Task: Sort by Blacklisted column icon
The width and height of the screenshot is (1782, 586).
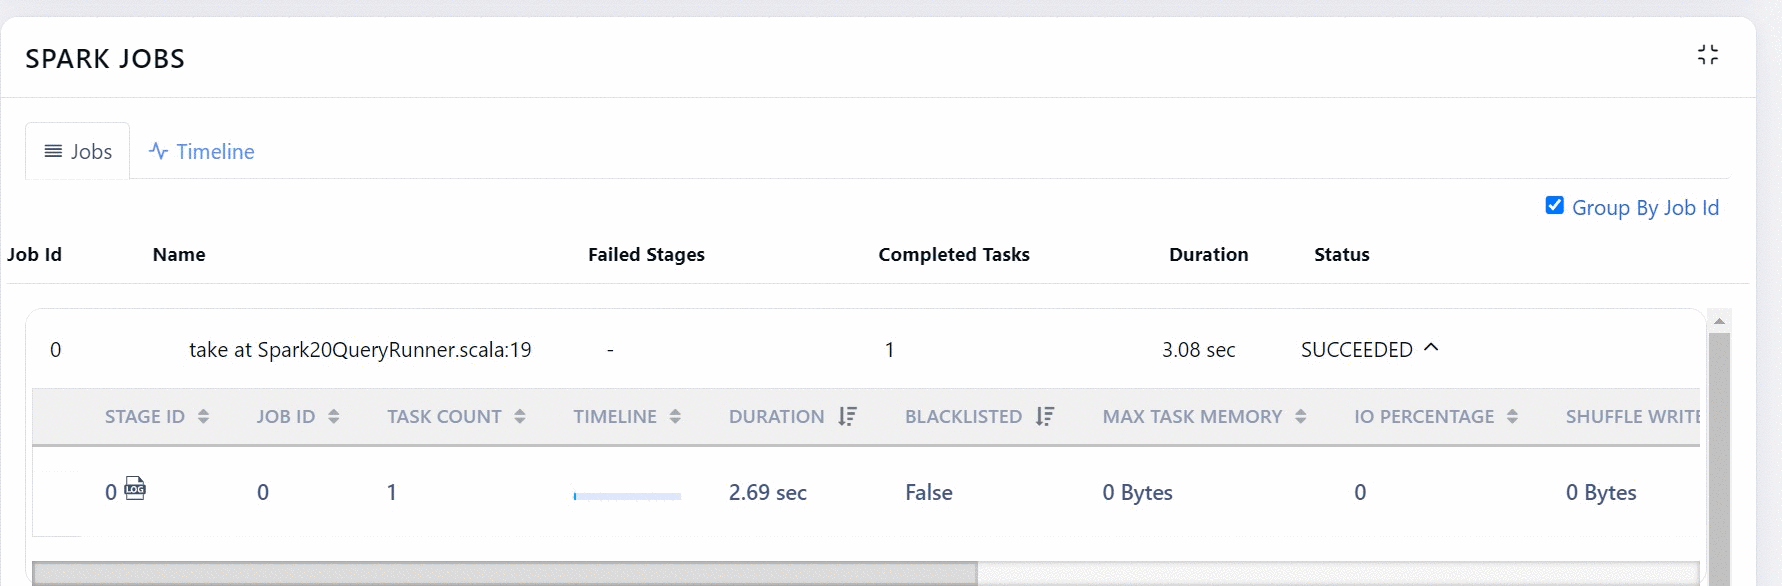Action: [x=1045, y=417]
